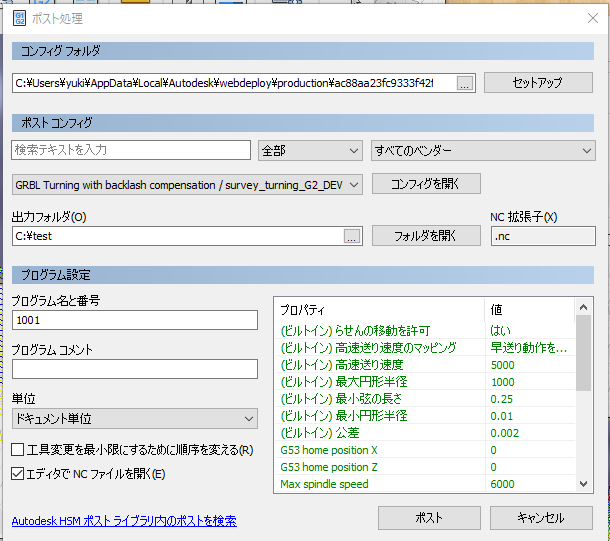This screenshot has width=610, height=541.
Task: Enable the 工具変更を最小限にする reorder checkbox
Action: [18, 450]
